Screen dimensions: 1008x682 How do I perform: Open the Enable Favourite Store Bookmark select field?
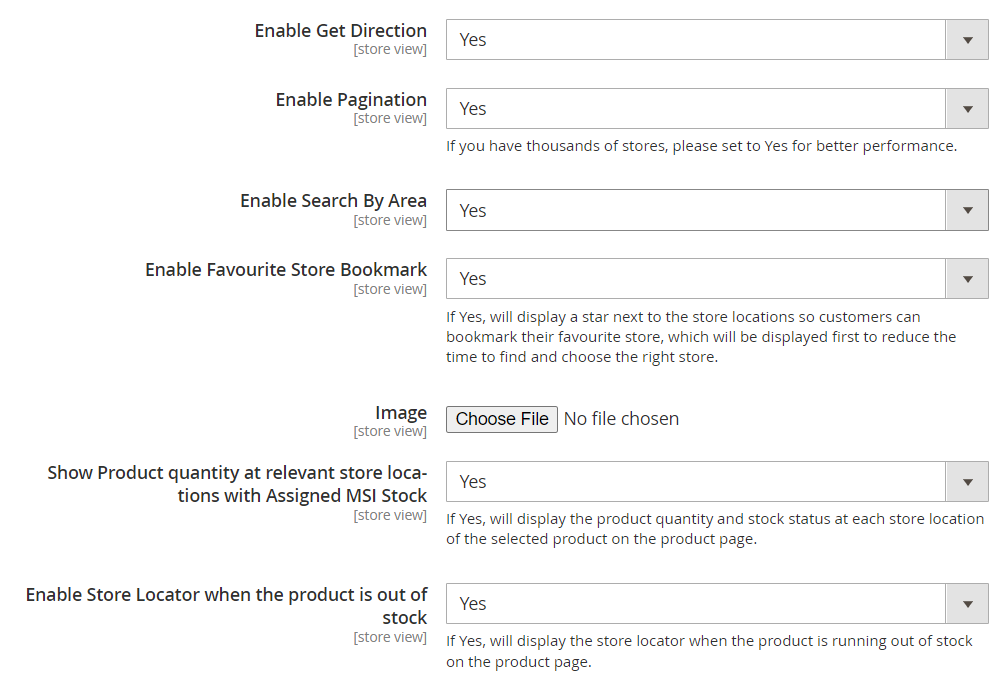[x=696, y=279]
